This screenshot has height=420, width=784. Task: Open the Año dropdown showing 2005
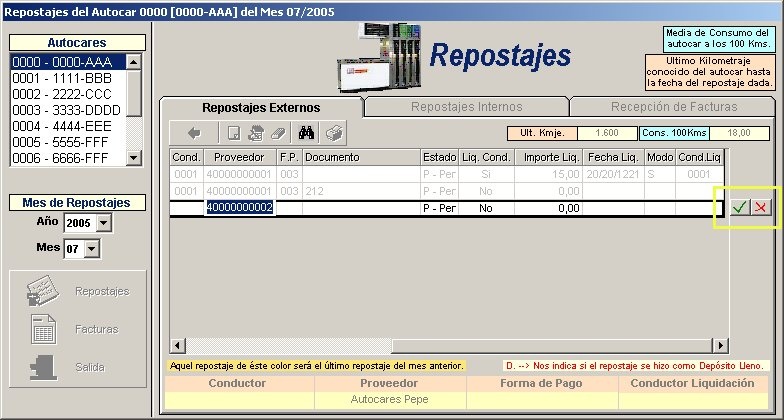[x=104, y=223]
